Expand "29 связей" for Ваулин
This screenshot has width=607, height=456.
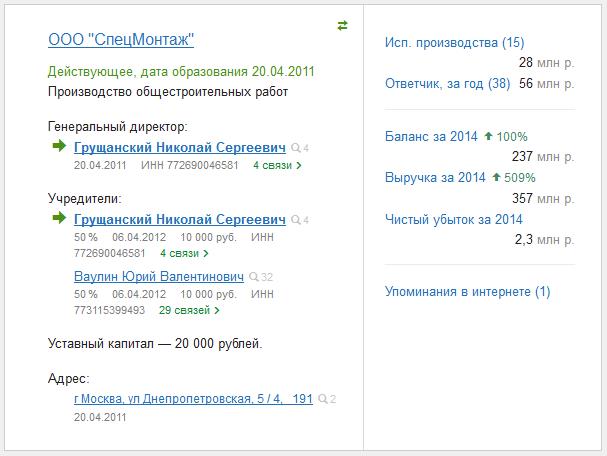[189, 310]
